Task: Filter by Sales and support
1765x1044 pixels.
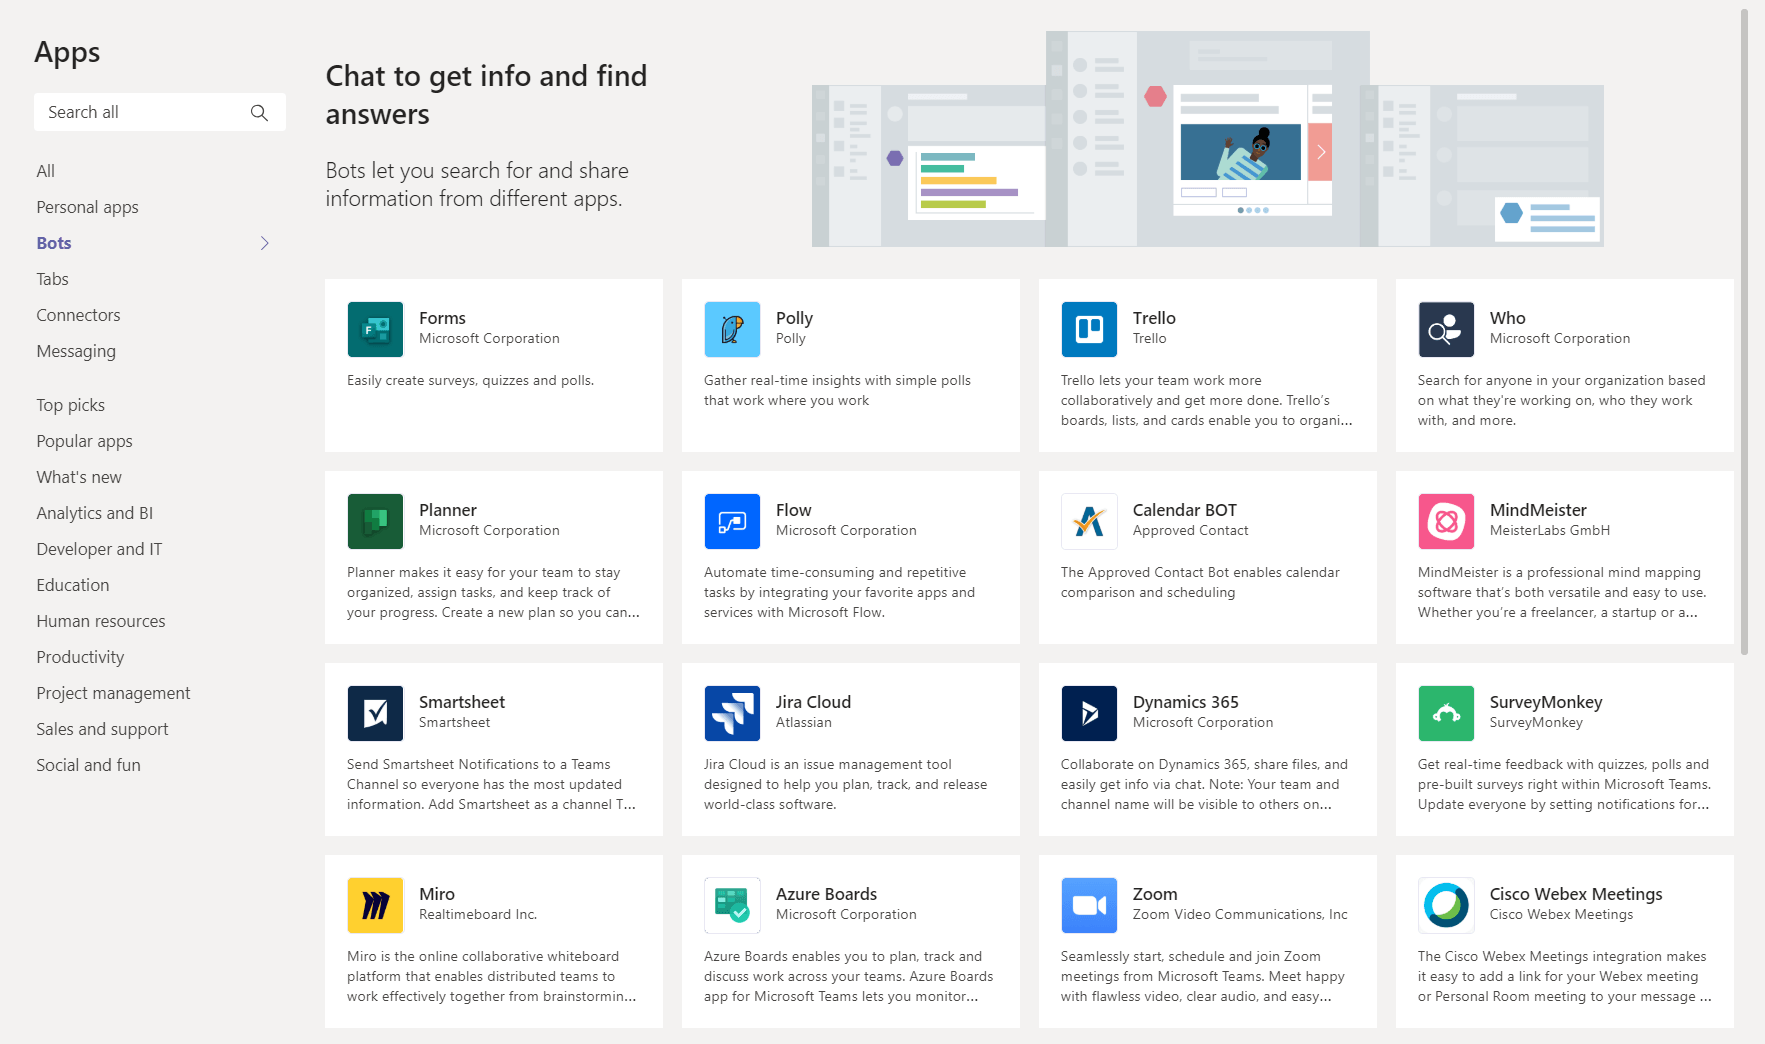Action: tap(103, 729)
